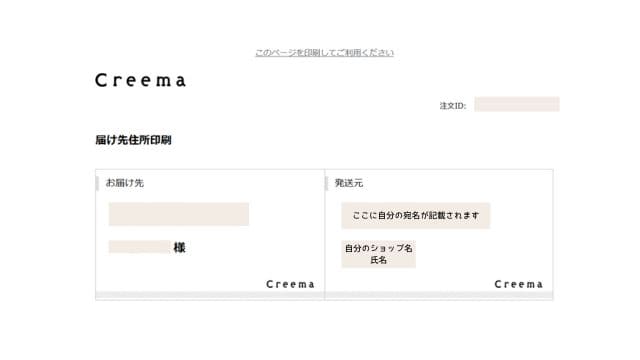Select the masked recipient name box
The height and width of the screenshot is (360, 640).
(x=139, y=247)
